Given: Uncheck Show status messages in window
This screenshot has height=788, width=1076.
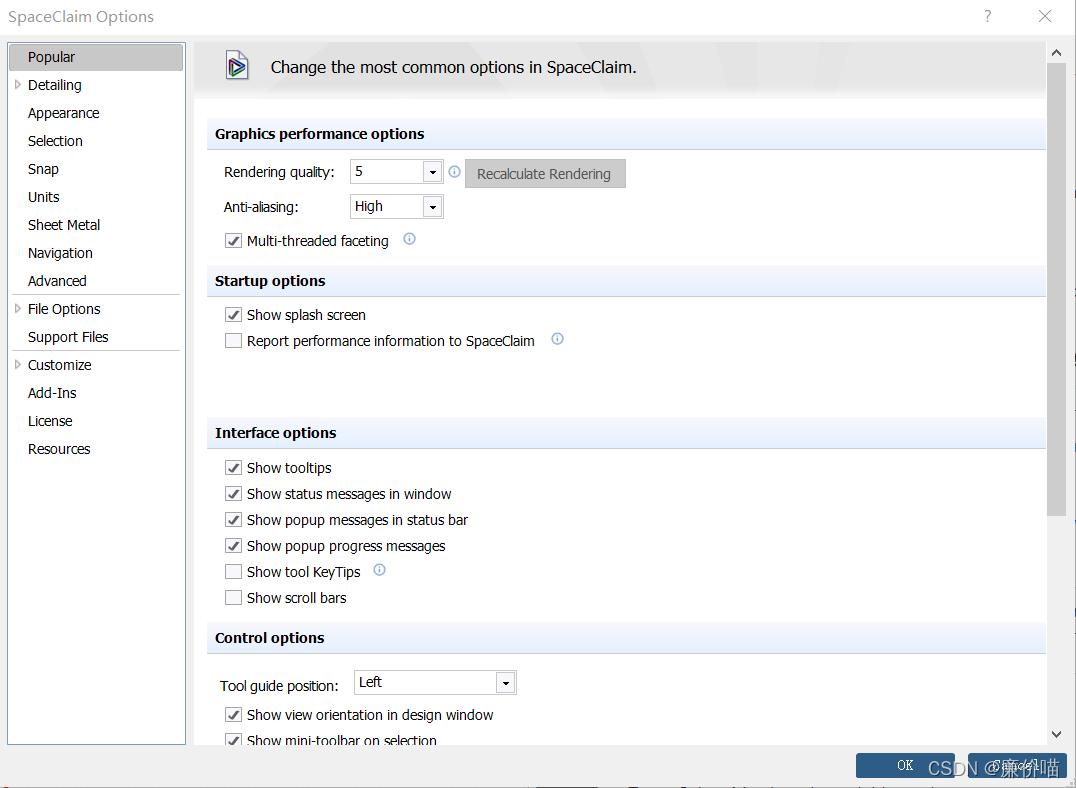Looking at the screenshot, I should pyautogui.click(x=233, y=494).
